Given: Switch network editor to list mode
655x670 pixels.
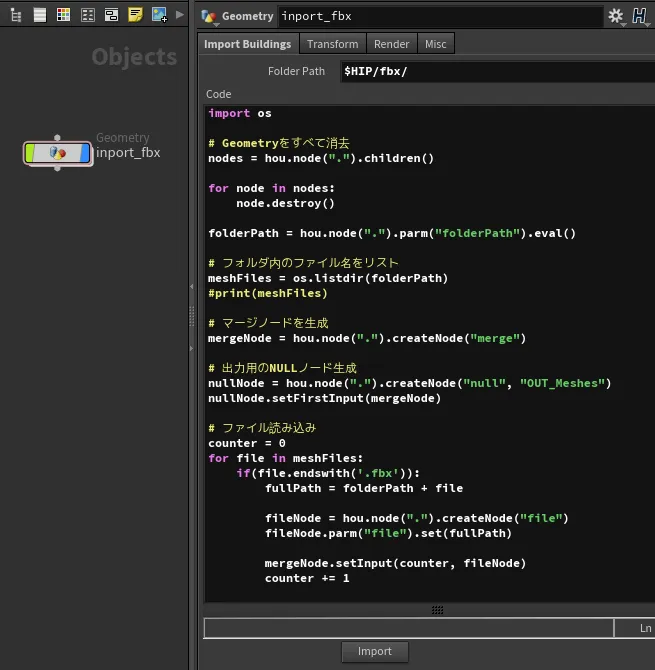Looking at the screenshot, I should (x=40, y=15).
